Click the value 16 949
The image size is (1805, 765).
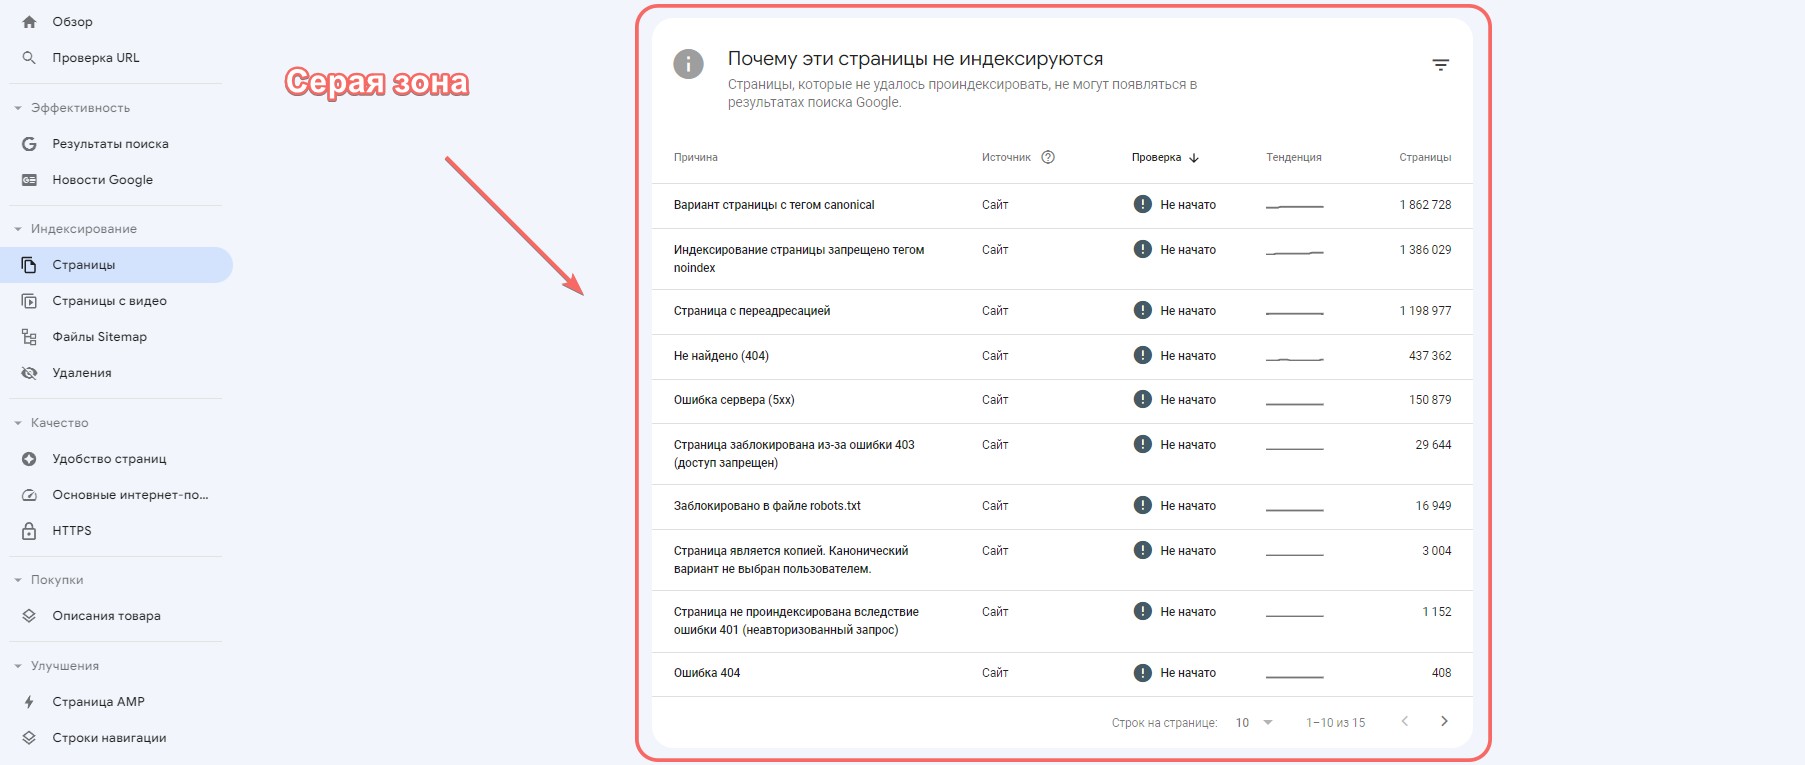click(x=1433, y=506)
